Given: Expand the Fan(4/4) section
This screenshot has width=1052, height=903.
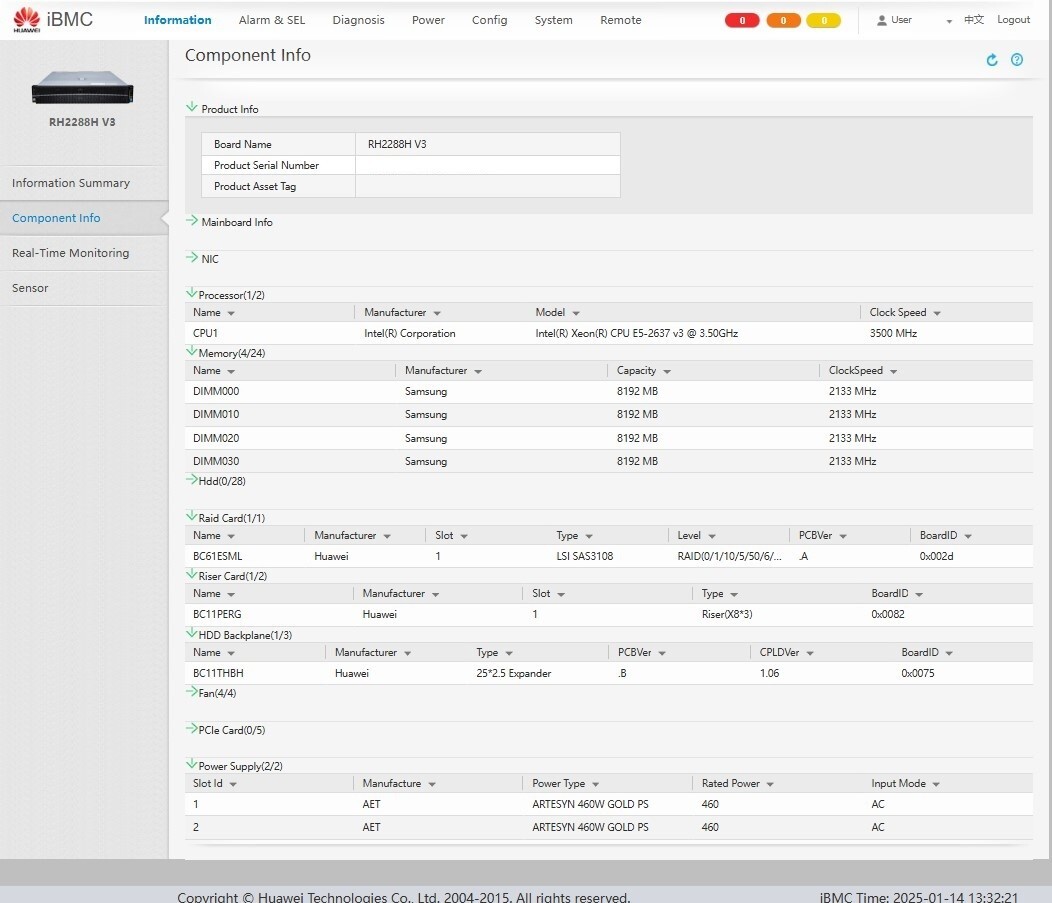Looking at the screenshot, I should coord(191,692).
